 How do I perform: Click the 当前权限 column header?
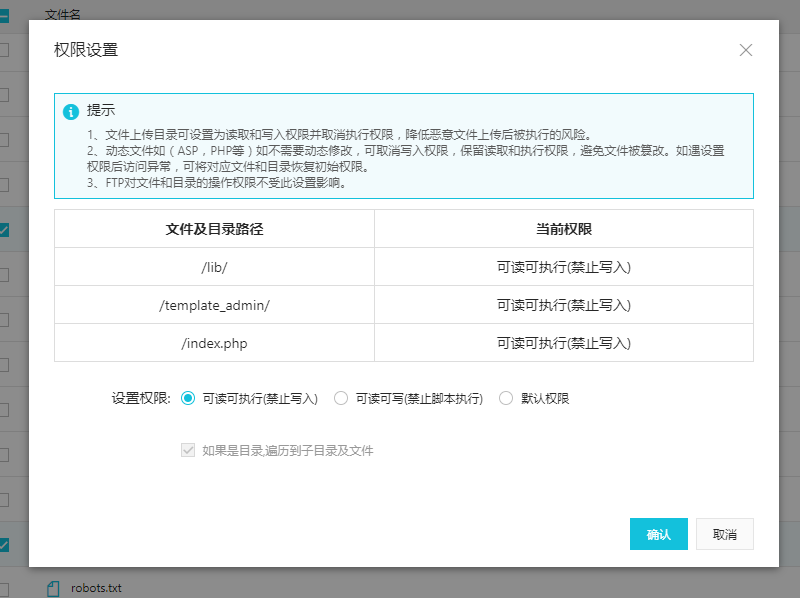pyautogui.click(x=563, y=228)
